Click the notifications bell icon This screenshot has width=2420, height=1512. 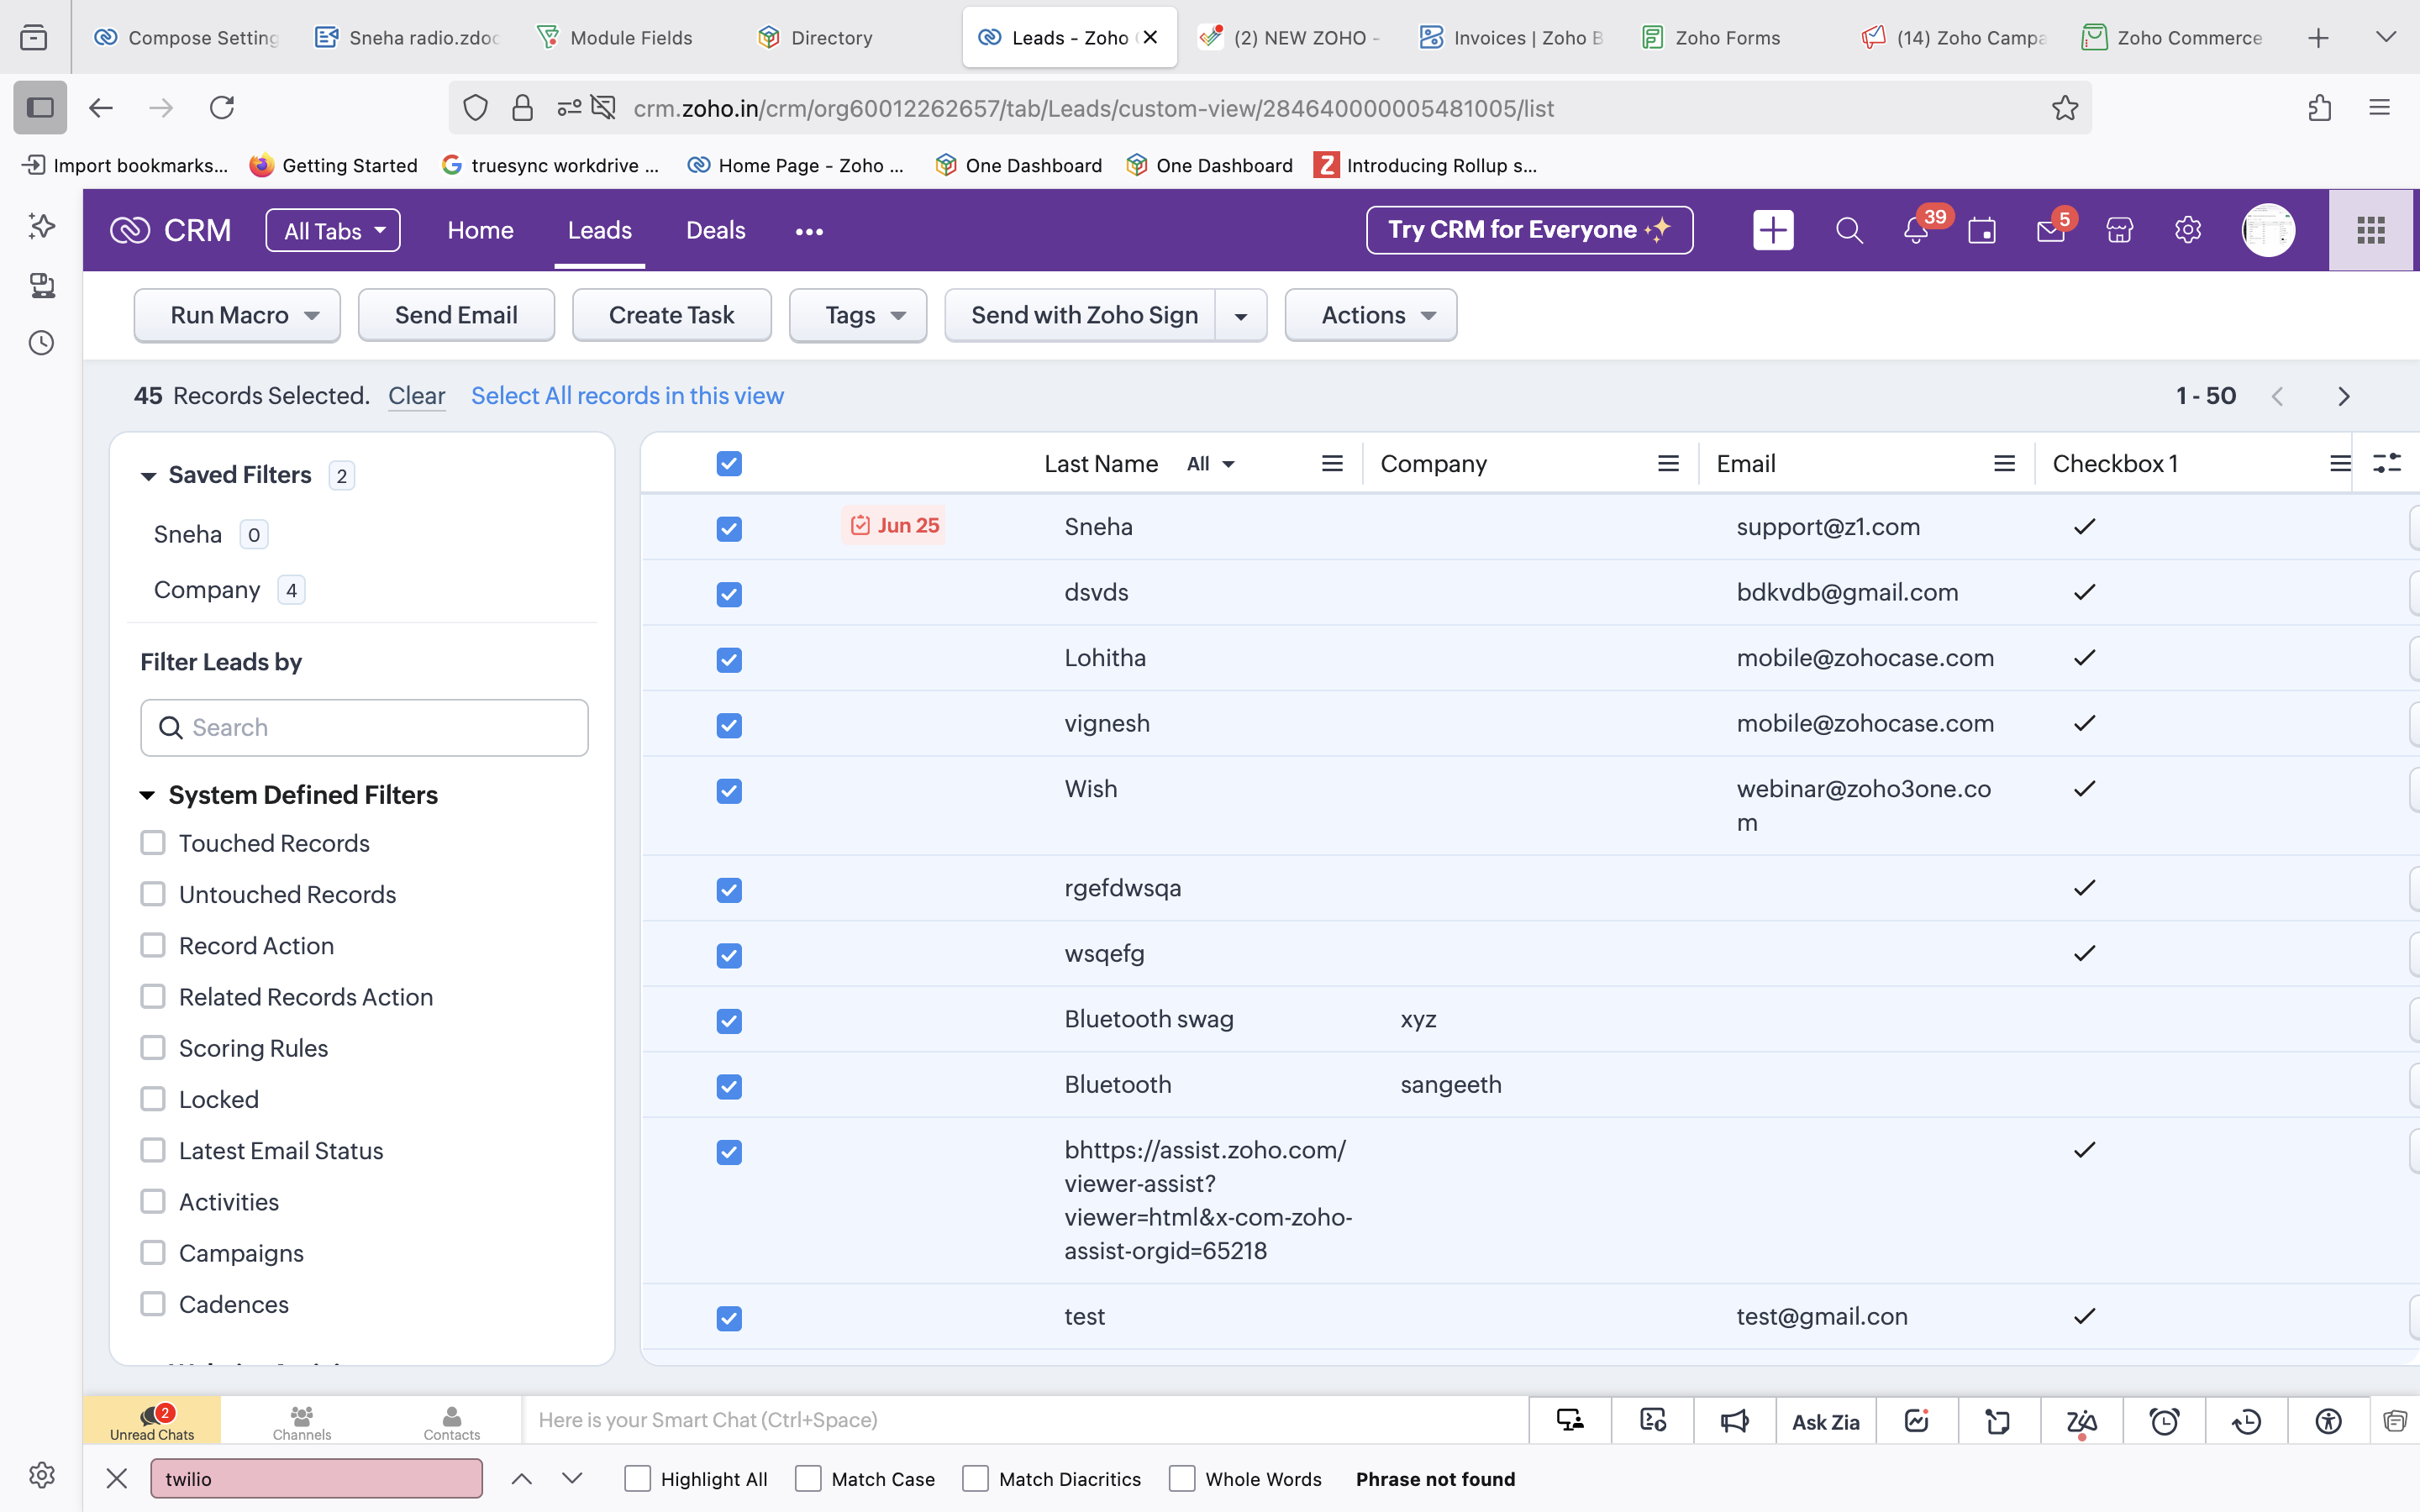coord(1915,231)
